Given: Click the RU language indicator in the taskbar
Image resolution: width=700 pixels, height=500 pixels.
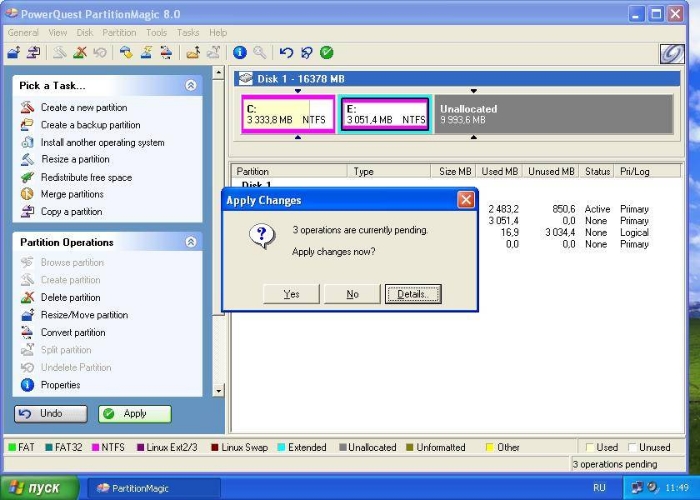Looking at the screenshot, I should click(x=599, y=488).
